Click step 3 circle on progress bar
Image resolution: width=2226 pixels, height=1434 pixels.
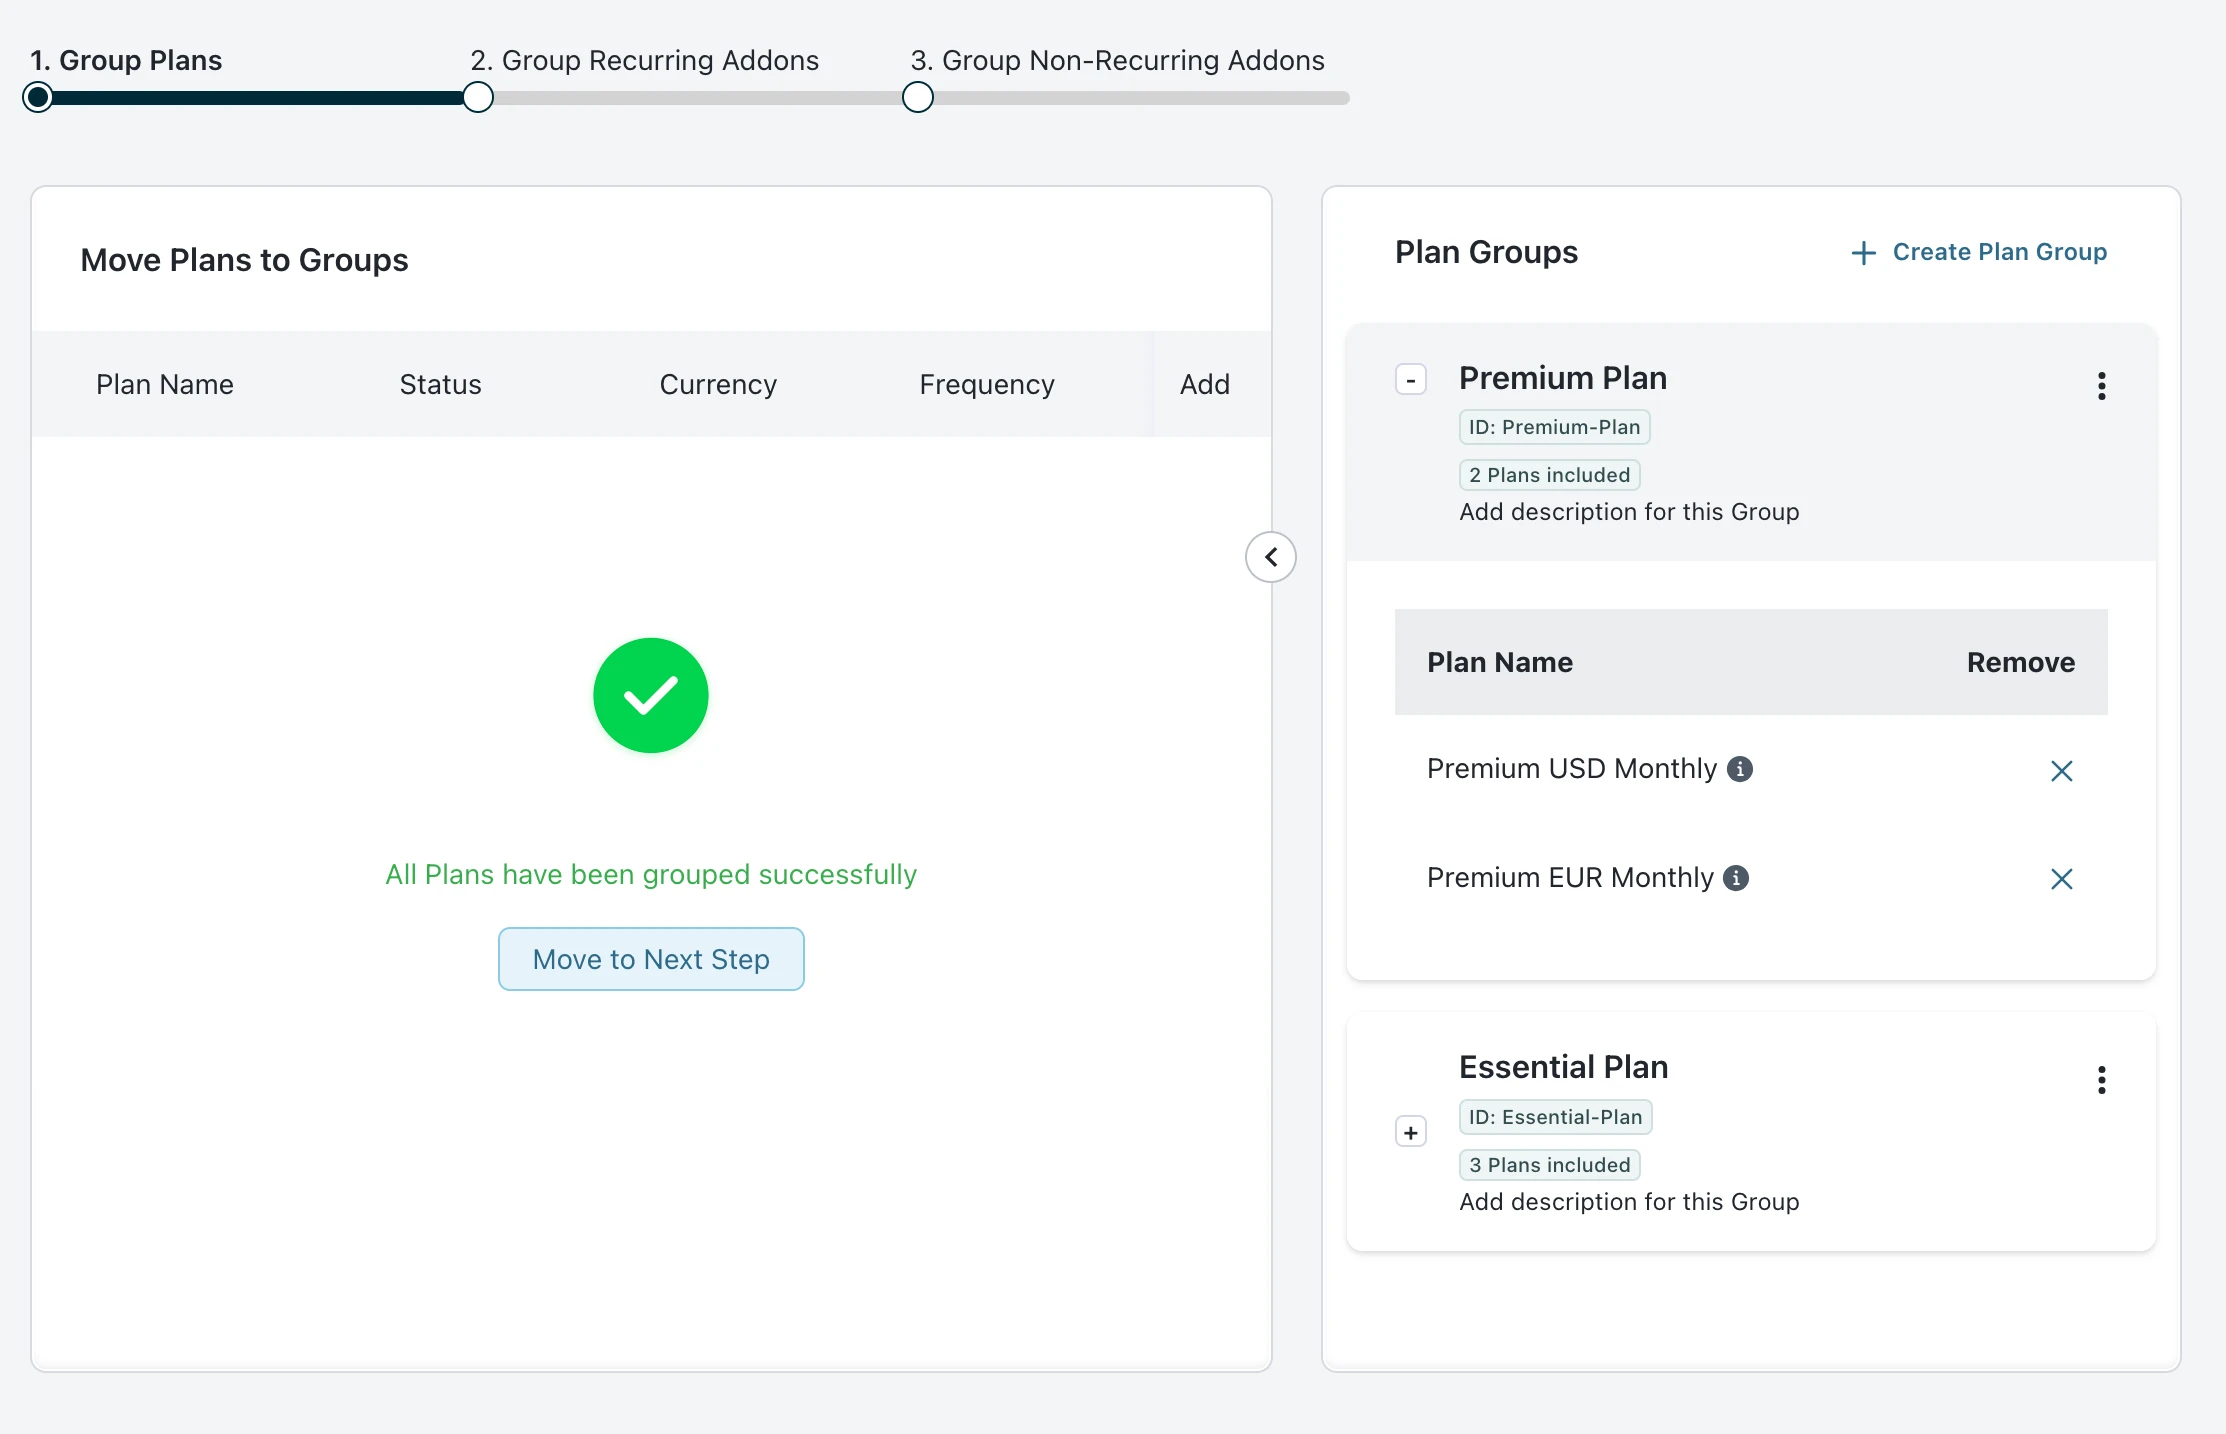917,98
